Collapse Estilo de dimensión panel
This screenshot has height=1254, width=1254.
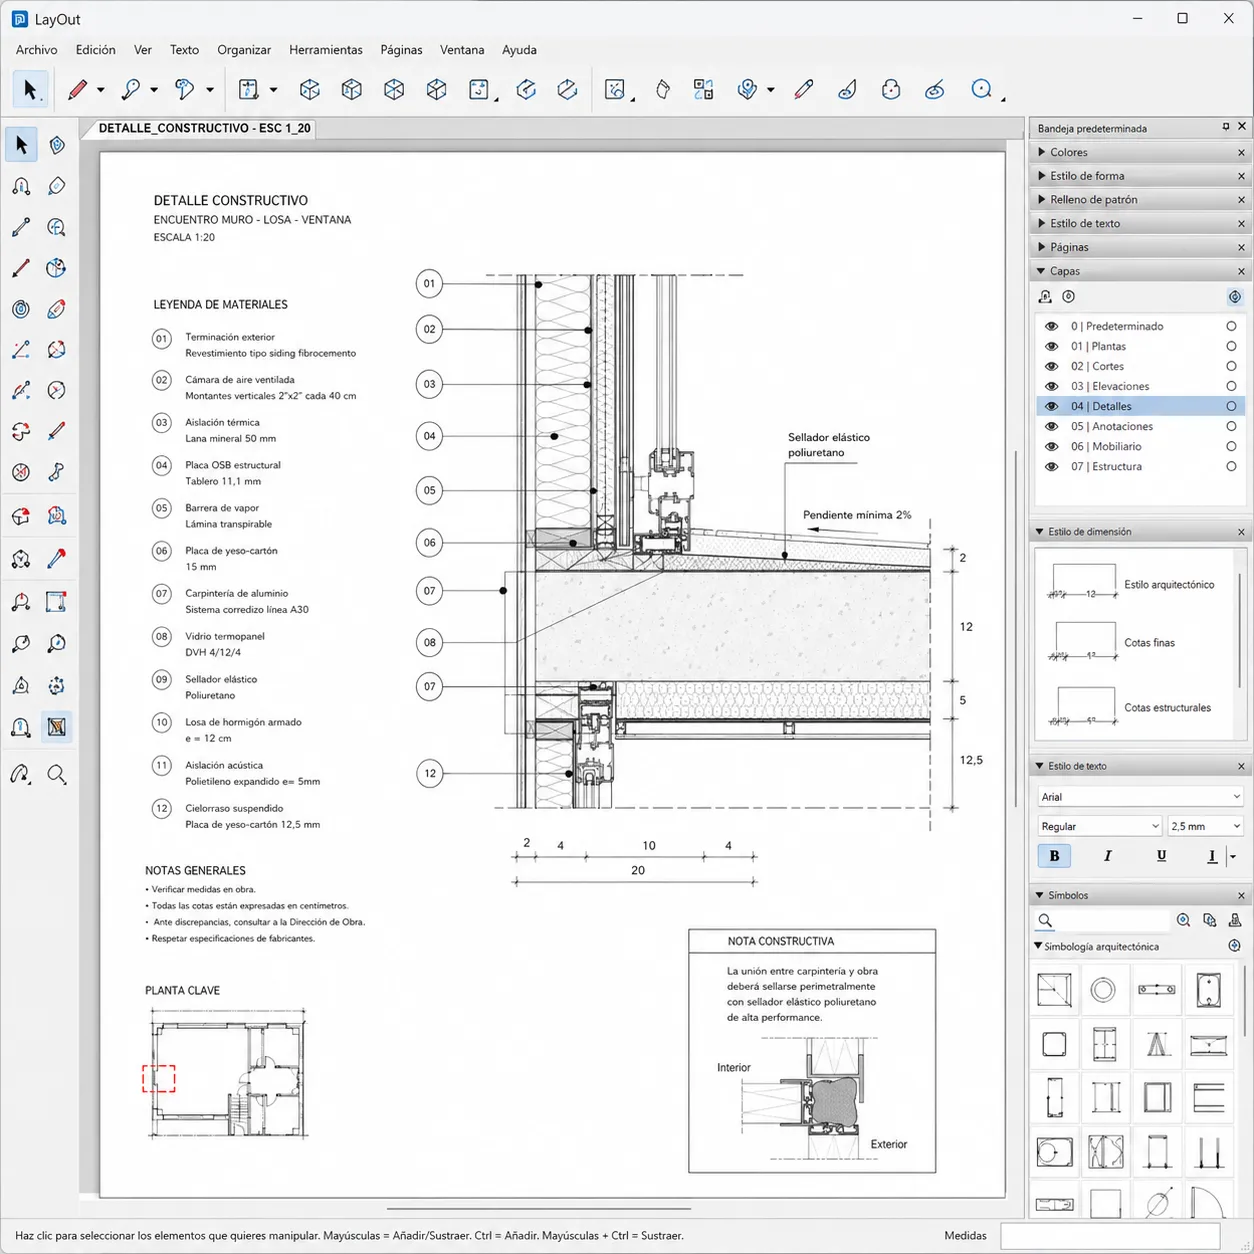click(x=1039, y=532)
